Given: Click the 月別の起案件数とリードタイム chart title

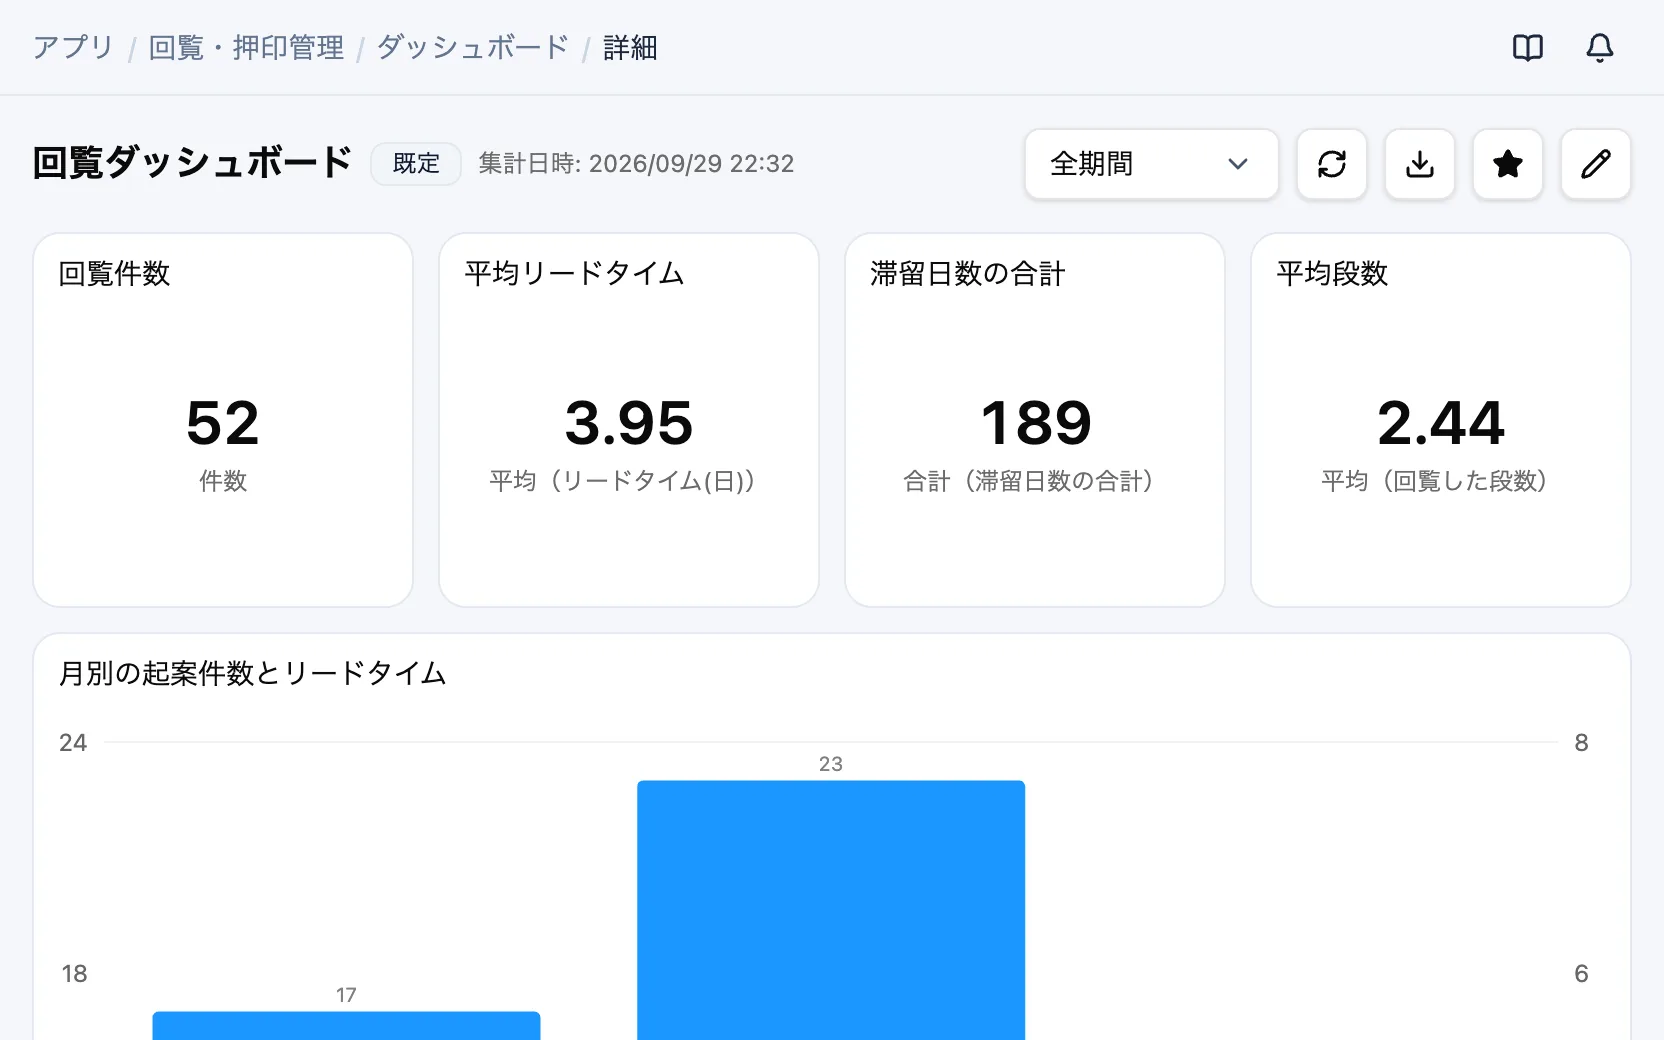Looking at the screenshot, I should coord(252,673).
